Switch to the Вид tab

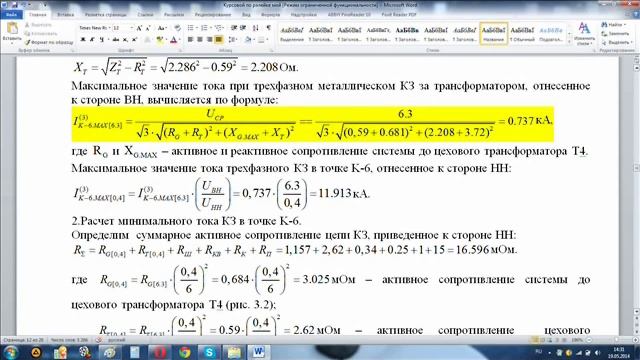[246, 15]
